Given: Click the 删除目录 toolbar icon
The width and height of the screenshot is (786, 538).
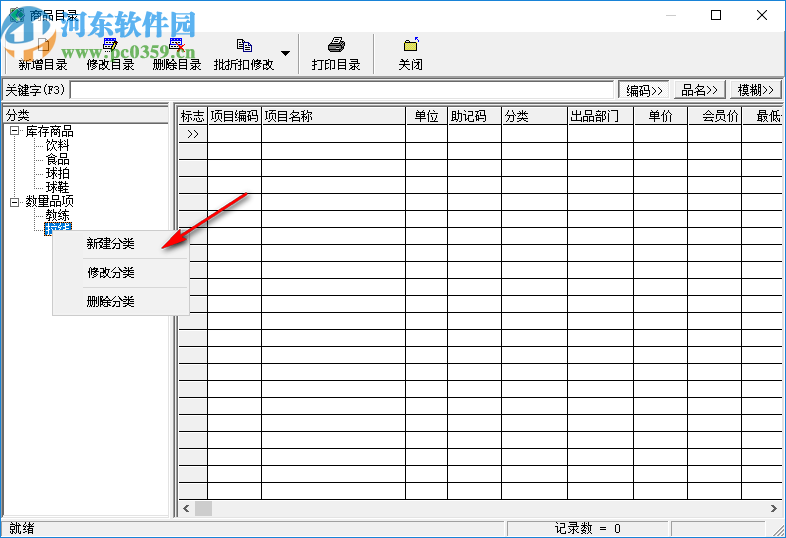Looking at the screenshot, I should (x=177, y=45).
